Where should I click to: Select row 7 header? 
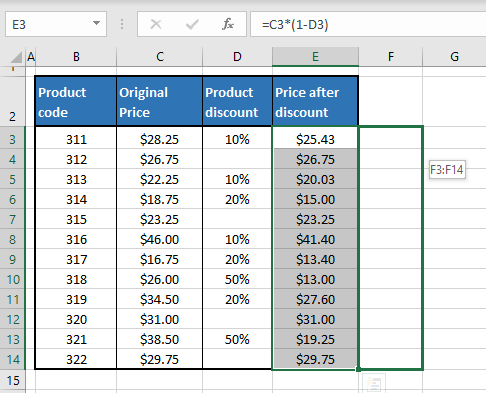[12, 219]
